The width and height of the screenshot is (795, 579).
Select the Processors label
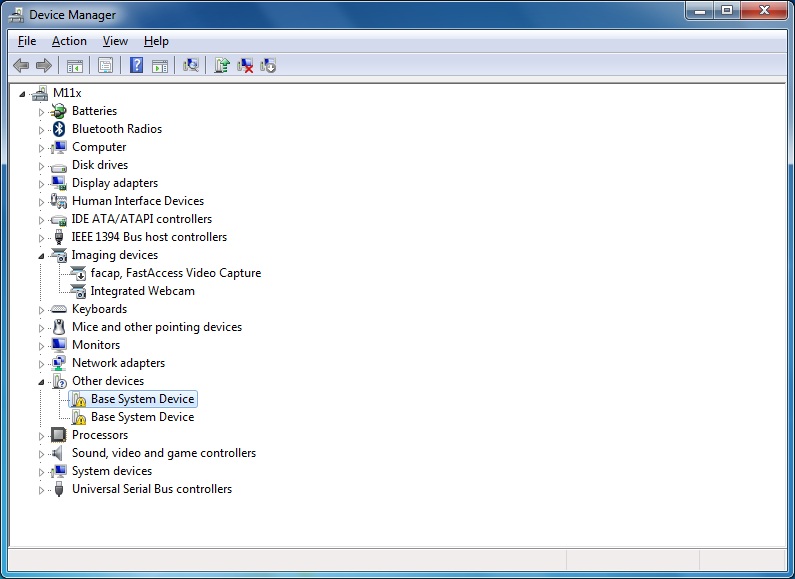(x=100, y=435)
